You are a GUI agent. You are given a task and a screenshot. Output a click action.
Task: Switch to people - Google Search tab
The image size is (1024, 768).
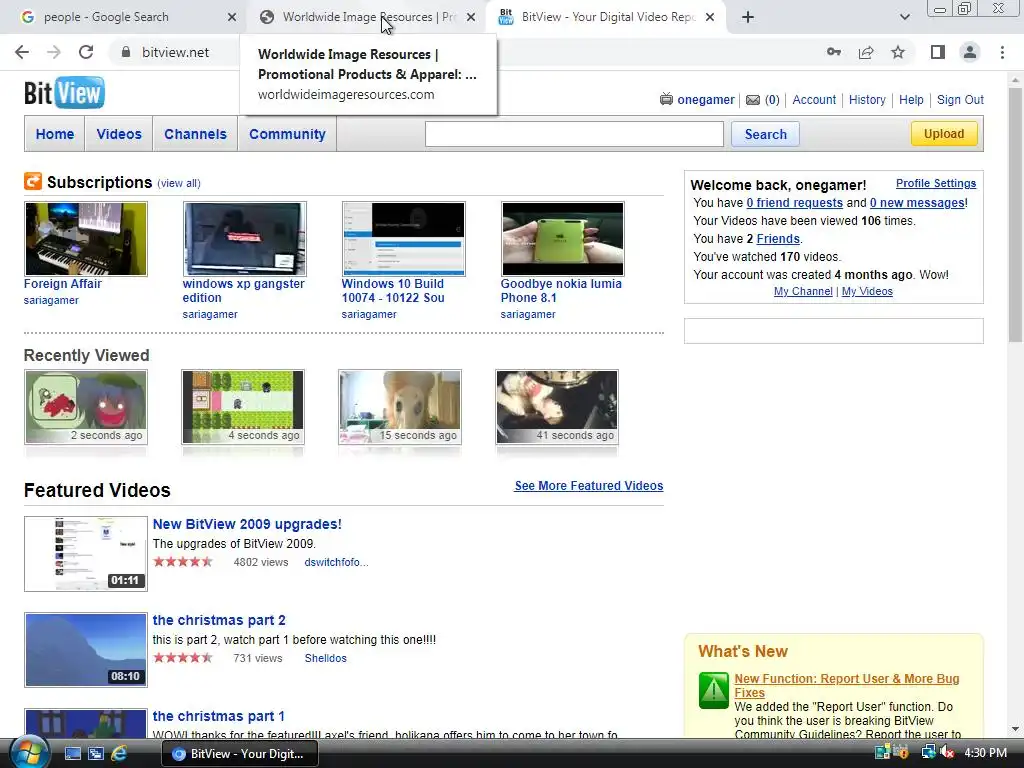124,17
